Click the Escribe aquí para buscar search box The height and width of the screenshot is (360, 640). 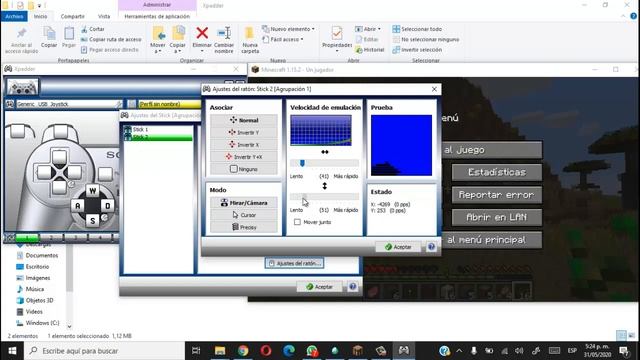coord(104,351)
